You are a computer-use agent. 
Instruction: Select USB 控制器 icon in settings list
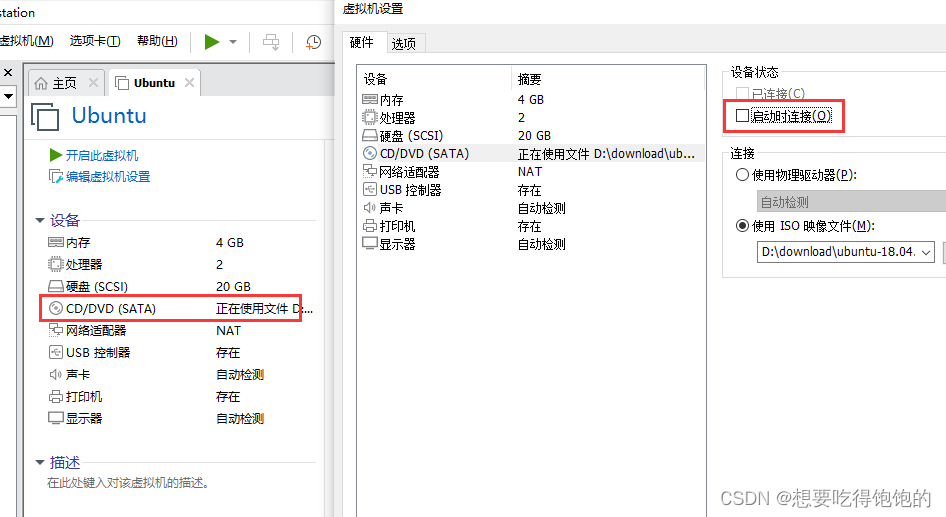[369, 189]
